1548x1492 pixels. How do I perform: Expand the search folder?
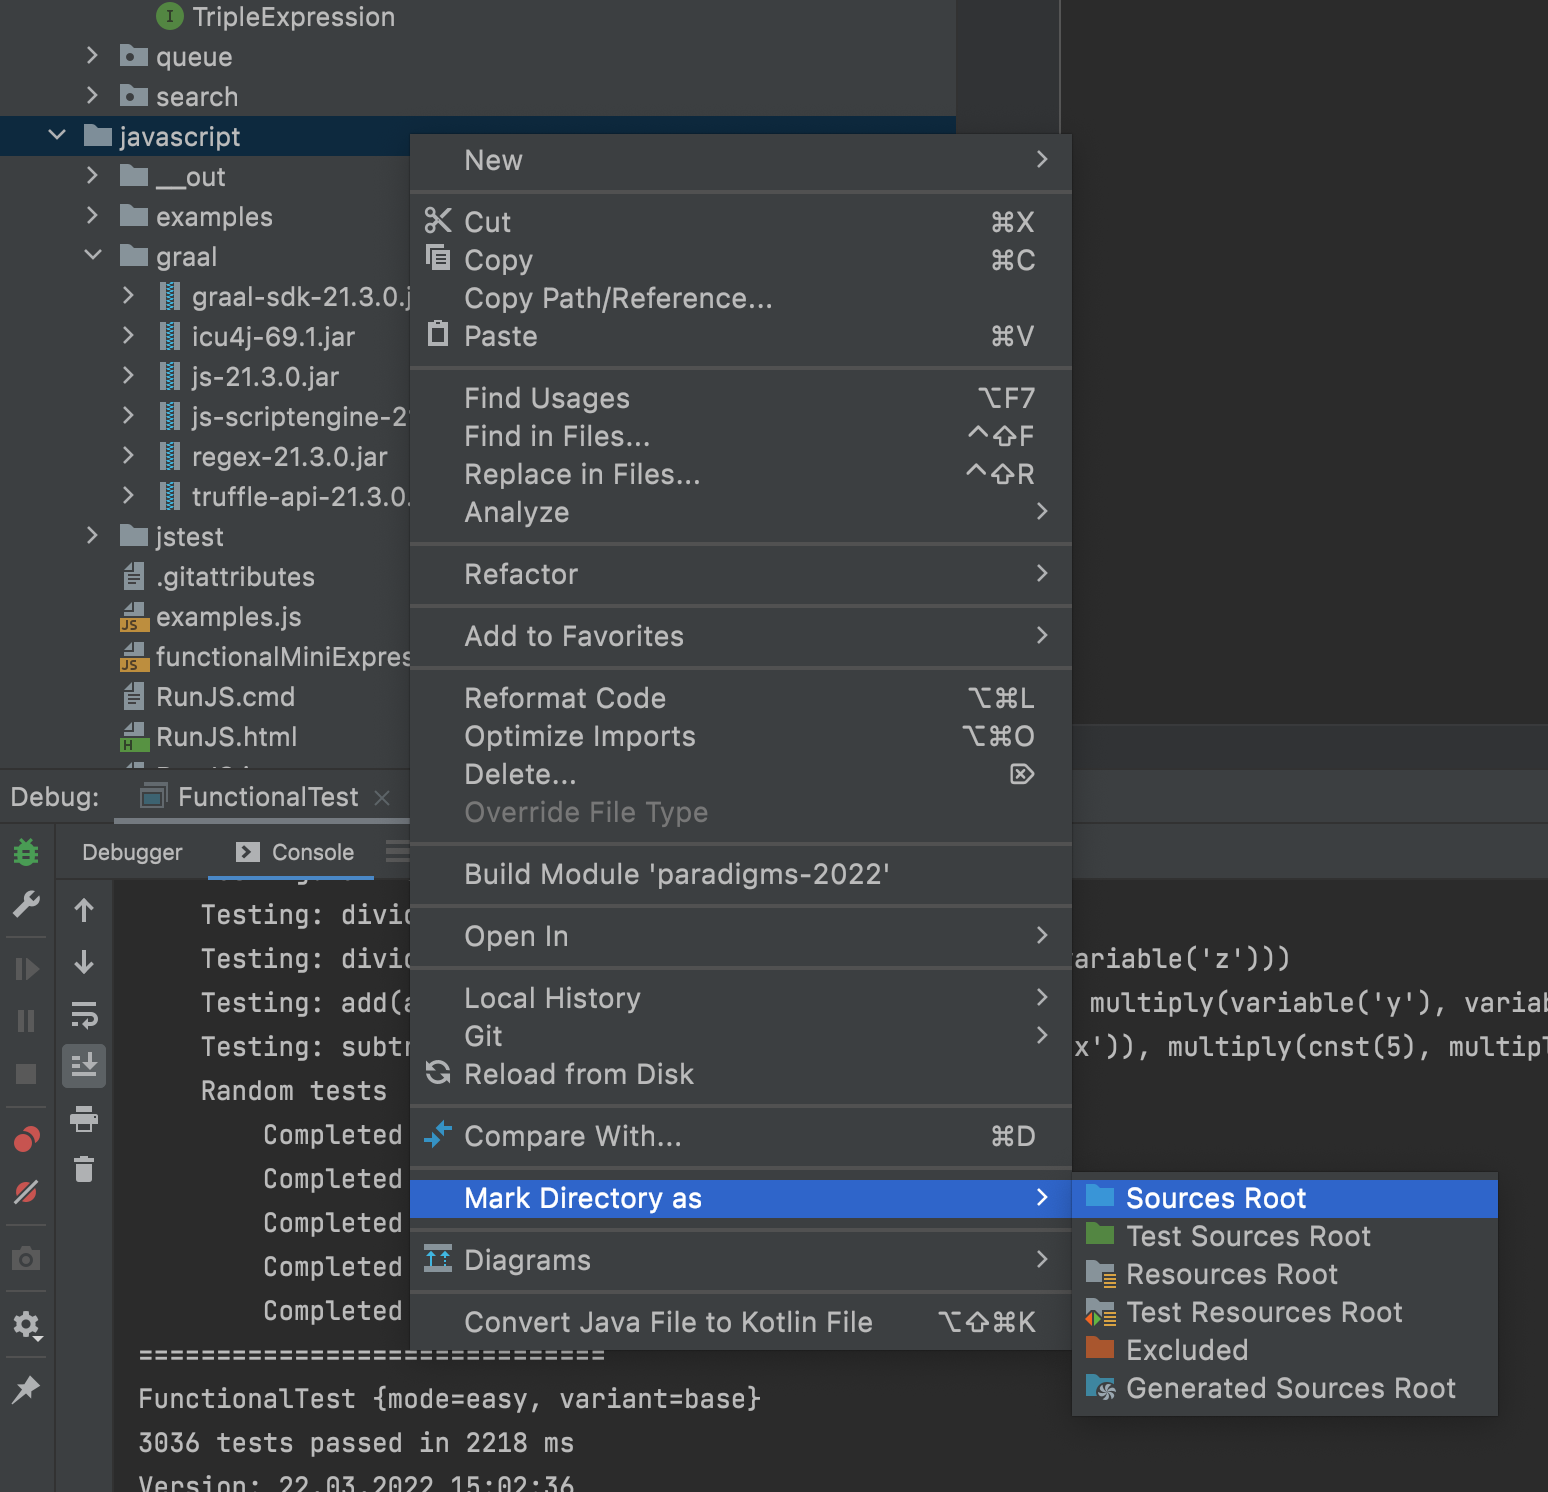pos(92,95)
